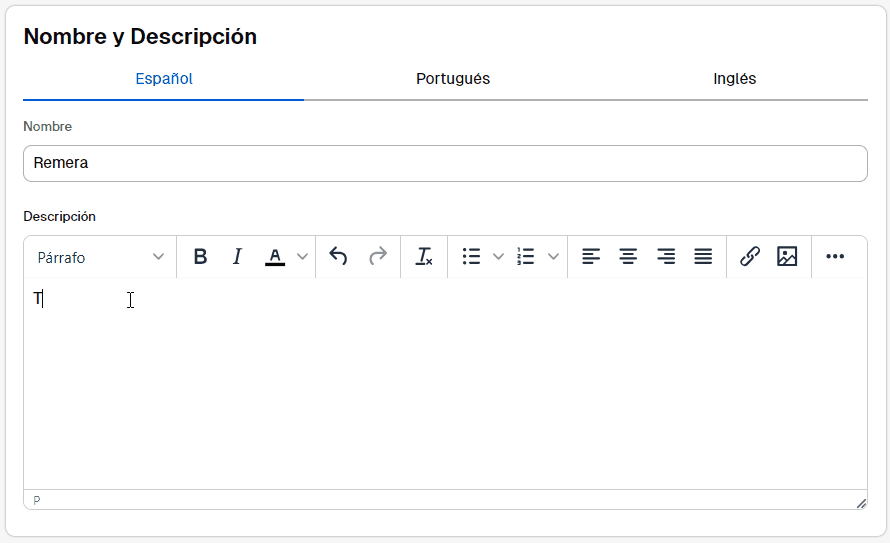This screenshot has width=890, height=543.
Task: Justify the description text
Action: [x=703, y=257]
